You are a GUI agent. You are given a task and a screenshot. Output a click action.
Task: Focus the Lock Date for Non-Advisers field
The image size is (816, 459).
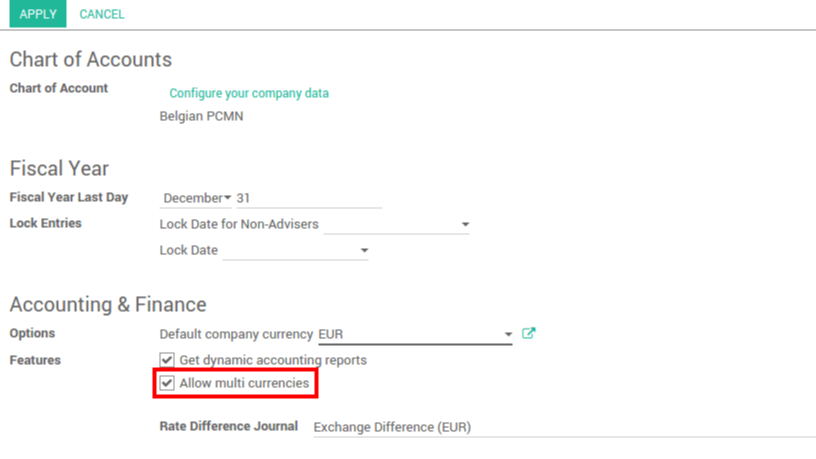(390, 225)
